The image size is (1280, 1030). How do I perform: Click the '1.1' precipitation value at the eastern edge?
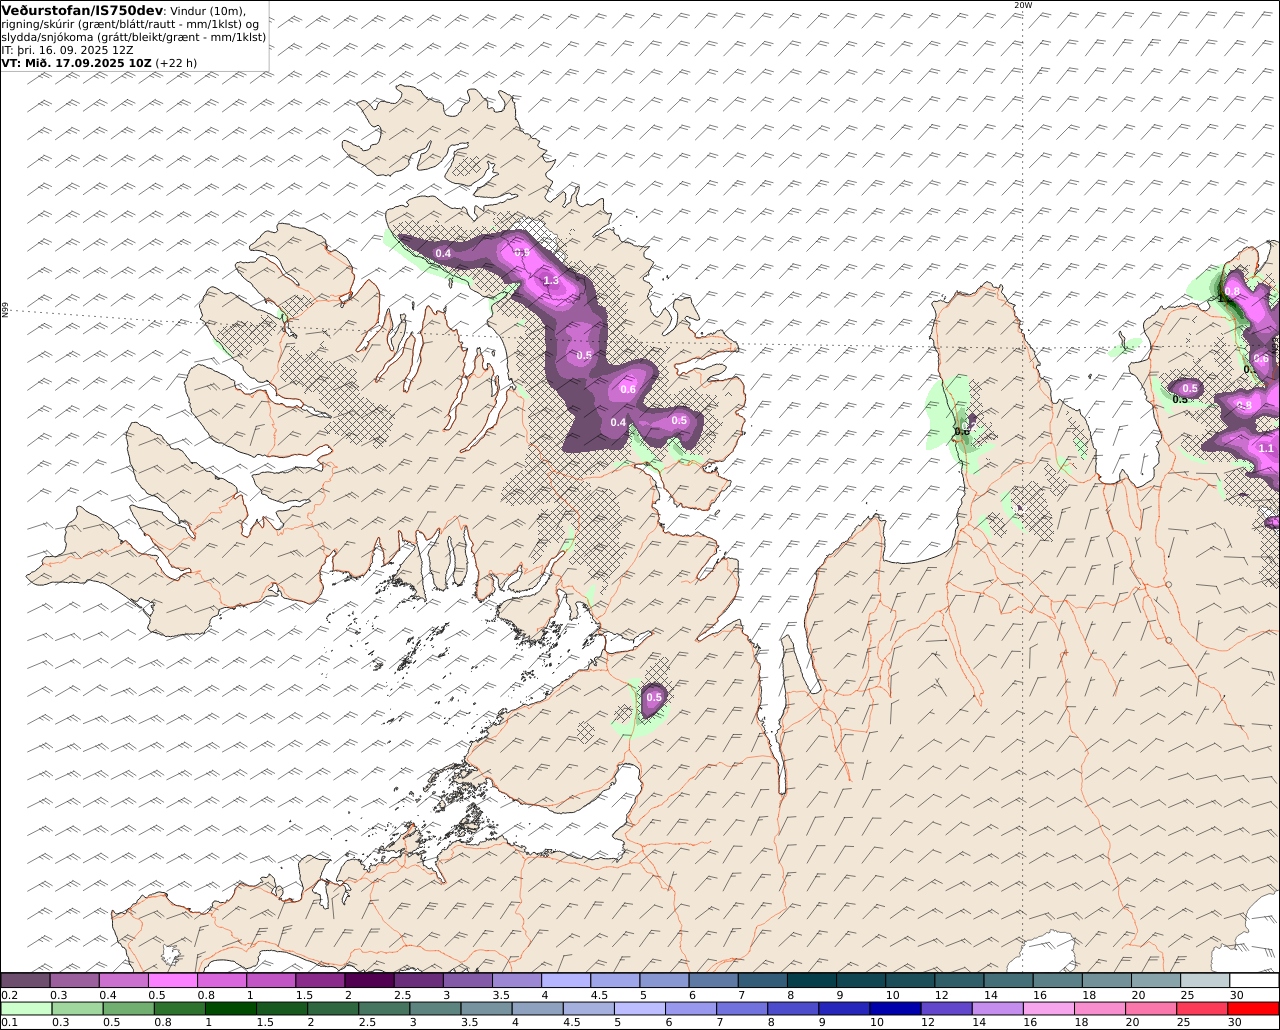(x=1266, y=448)
